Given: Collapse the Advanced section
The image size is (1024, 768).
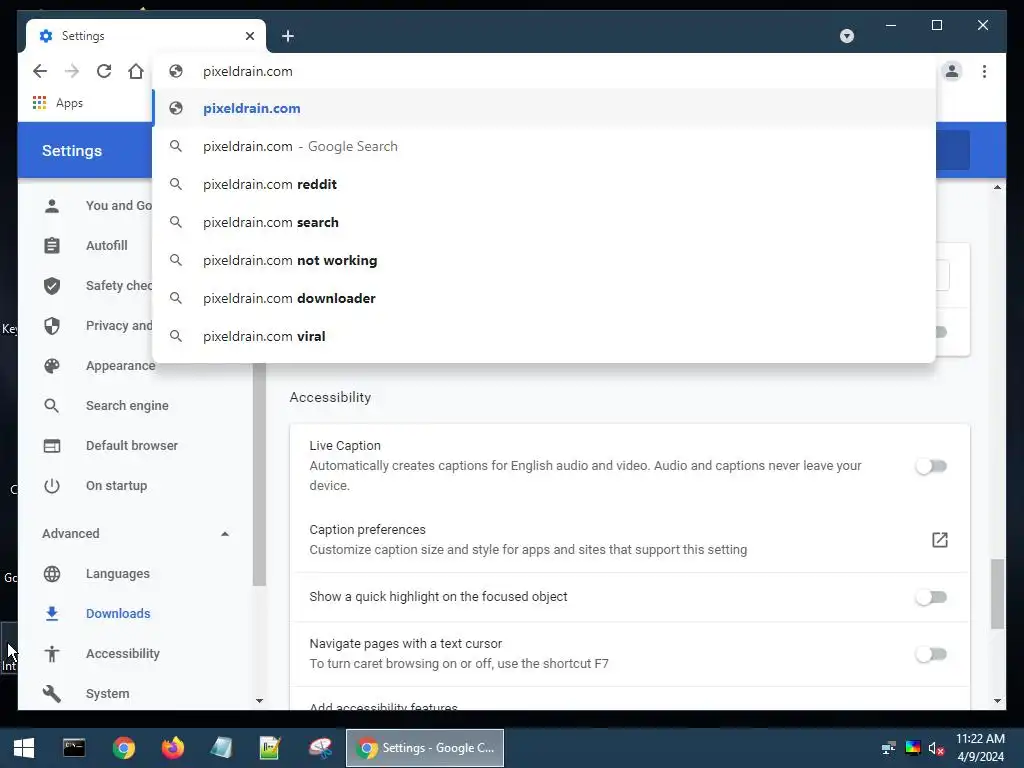Looking at the screenshot, I should click(x=225, y=534).
